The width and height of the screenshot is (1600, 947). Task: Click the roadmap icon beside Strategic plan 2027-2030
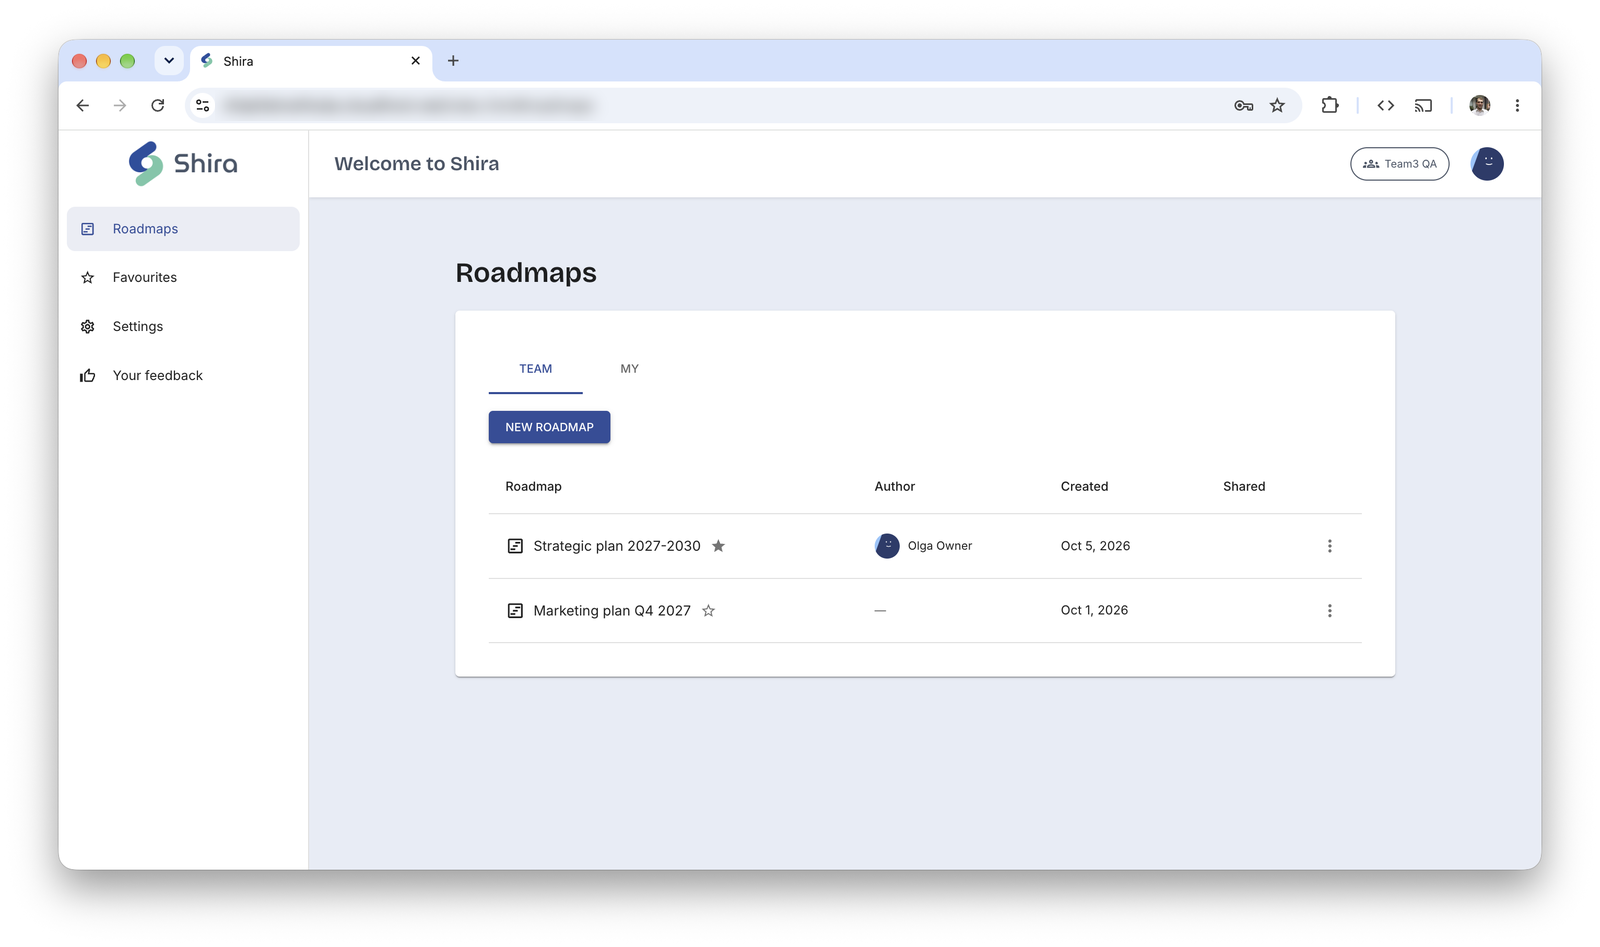[515, 546]
